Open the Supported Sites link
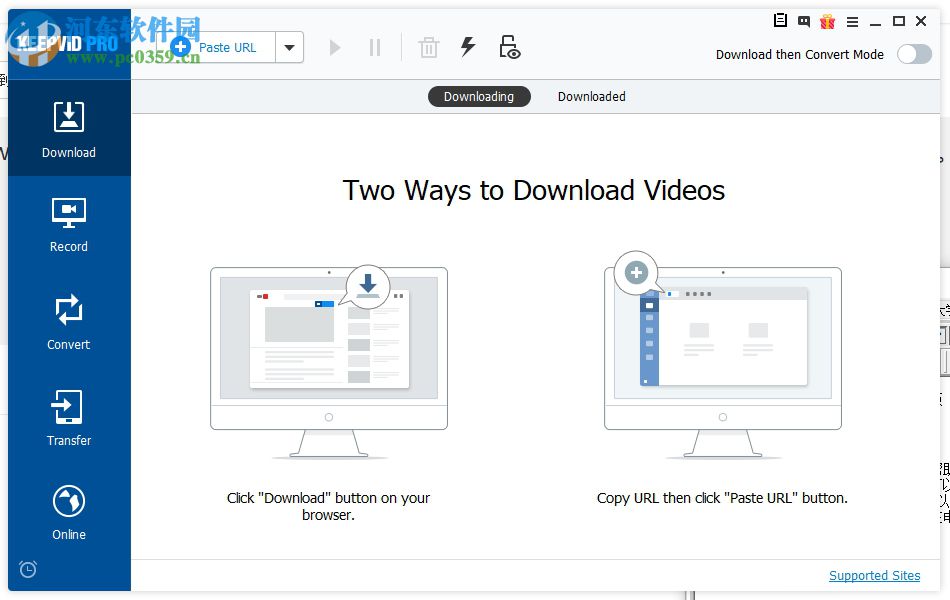The image size is (950, 600). pos(874,575)
